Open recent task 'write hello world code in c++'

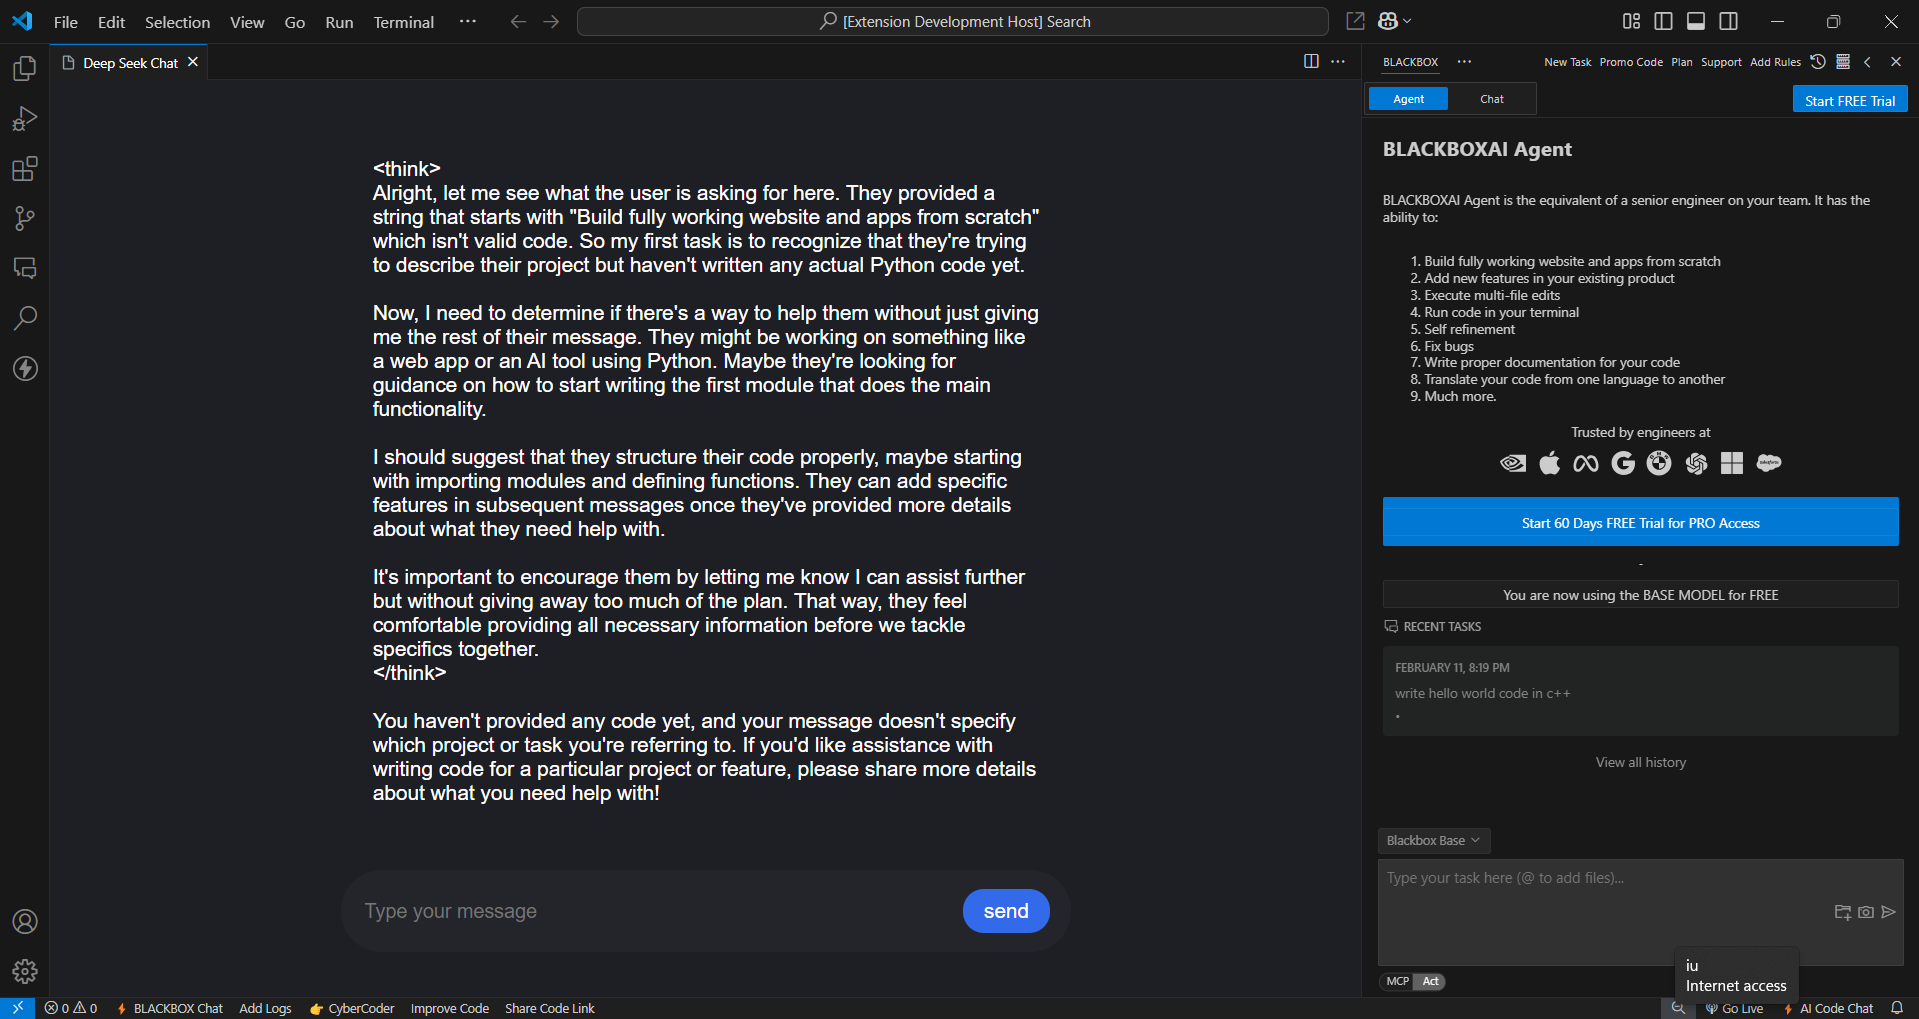pyautogui.click(x=1640, y=691)
